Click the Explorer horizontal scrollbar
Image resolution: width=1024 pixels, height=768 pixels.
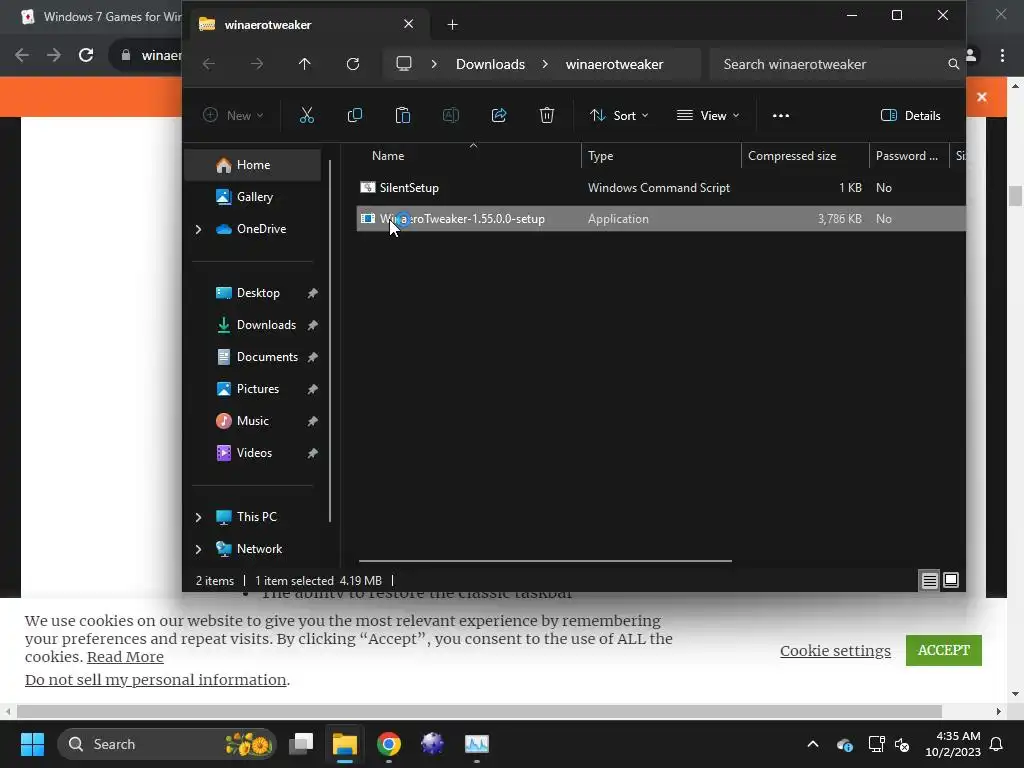pos(545,560)
